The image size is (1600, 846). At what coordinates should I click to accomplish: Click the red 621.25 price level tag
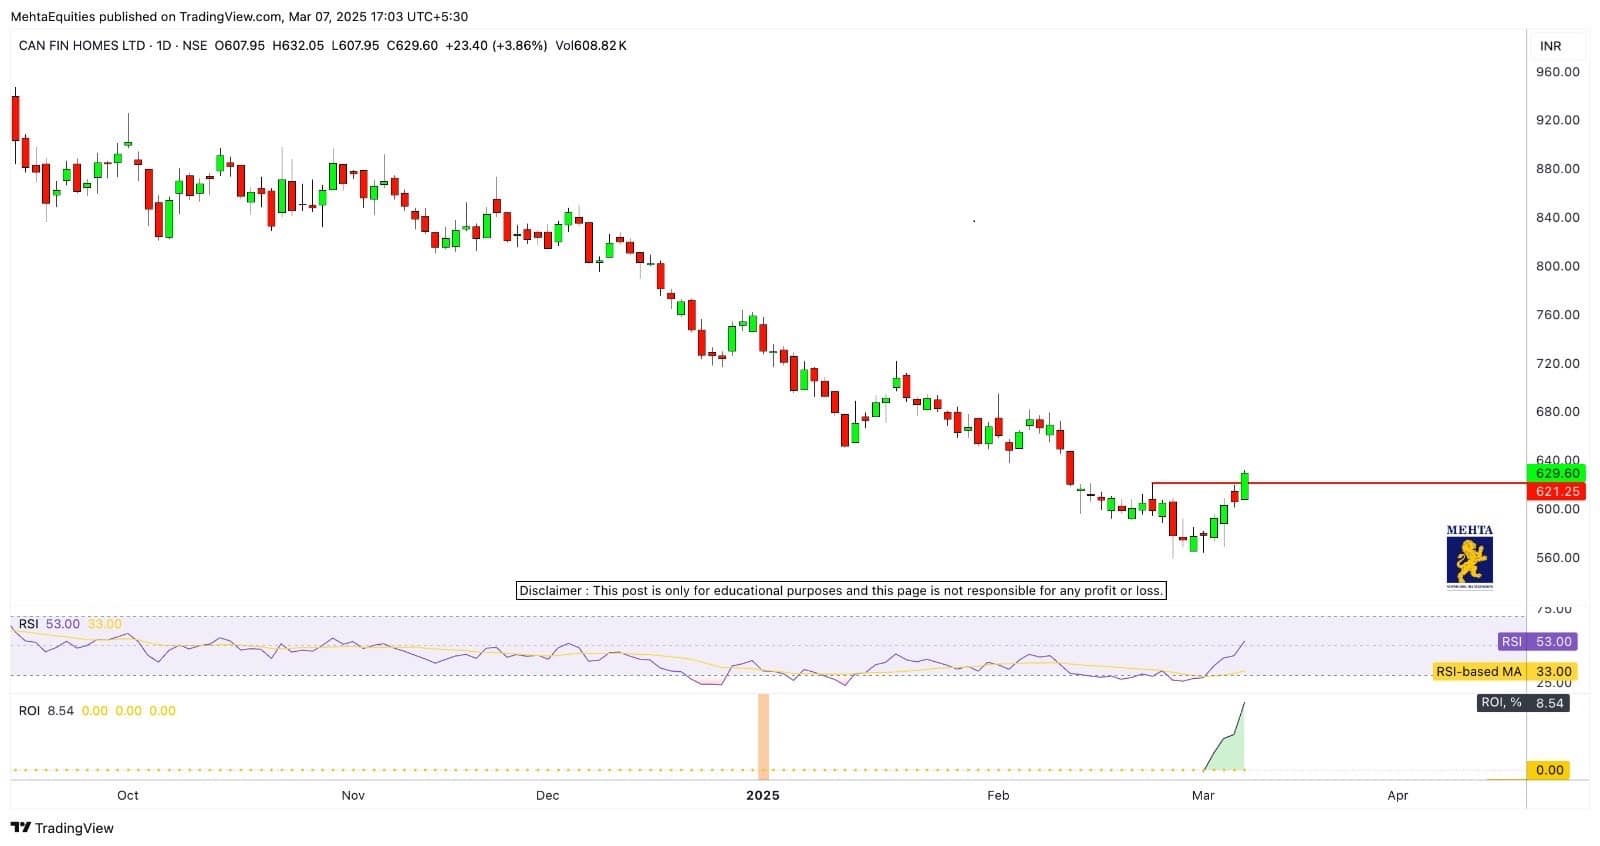[x=1557, y=491]
